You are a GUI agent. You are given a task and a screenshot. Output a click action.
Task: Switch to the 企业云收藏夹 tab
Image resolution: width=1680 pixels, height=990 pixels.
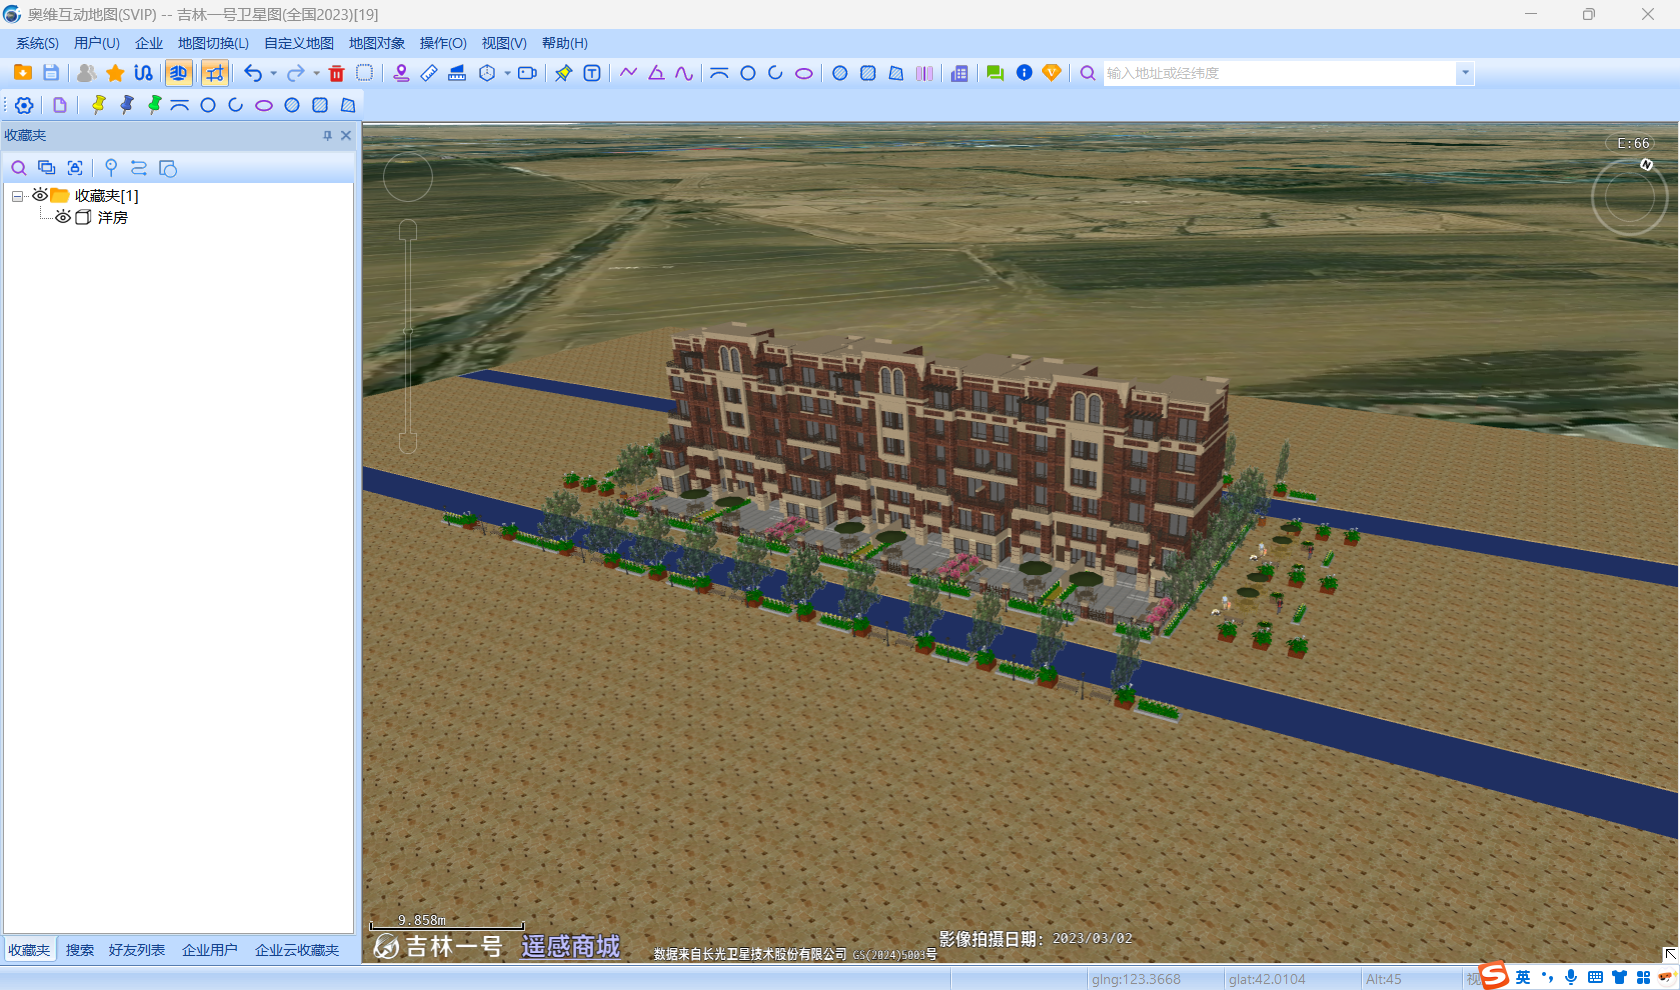(297, 950)
